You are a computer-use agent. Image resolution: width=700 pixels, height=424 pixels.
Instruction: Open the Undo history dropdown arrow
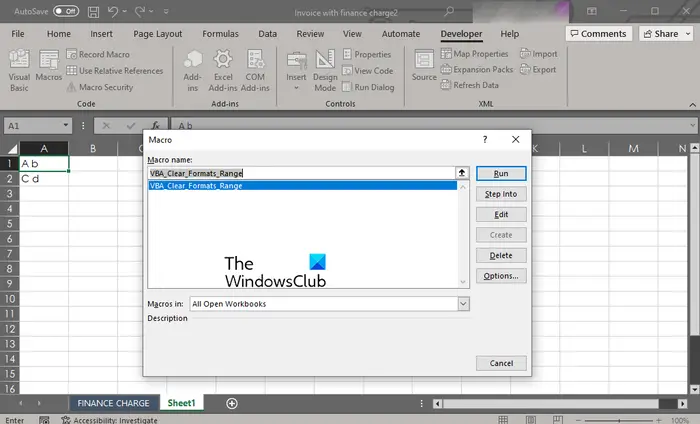click(x=125, y=12)
